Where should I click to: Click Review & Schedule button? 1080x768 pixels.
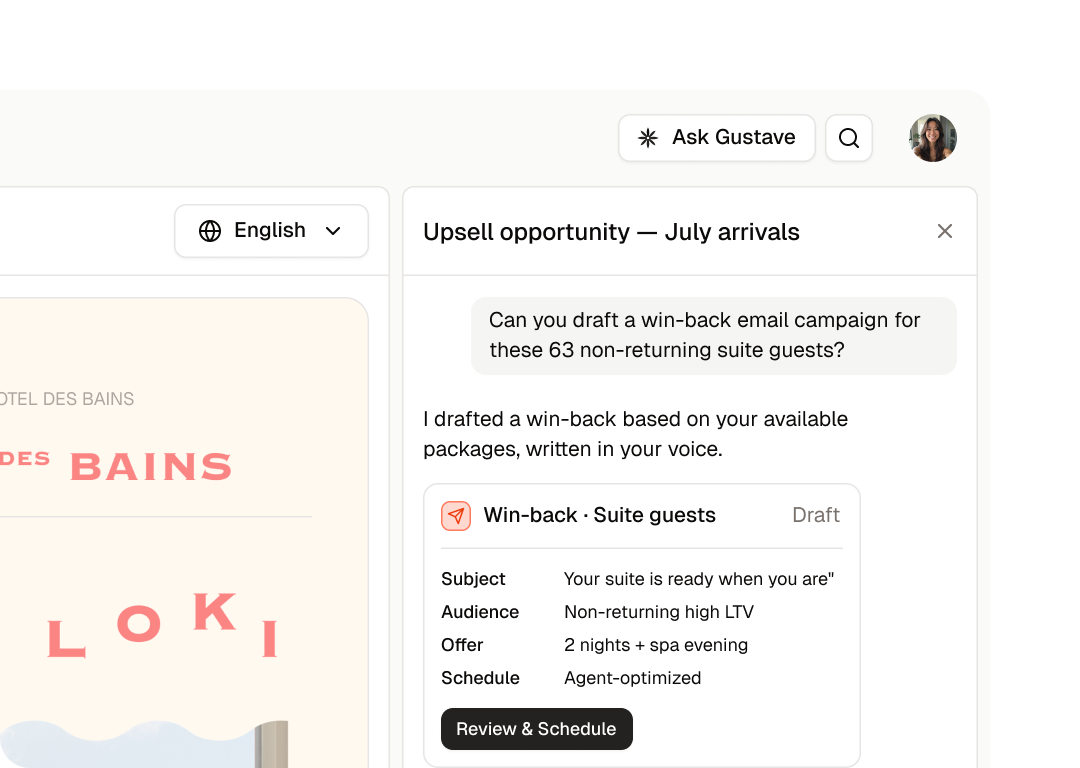click(x=537, y=729)
